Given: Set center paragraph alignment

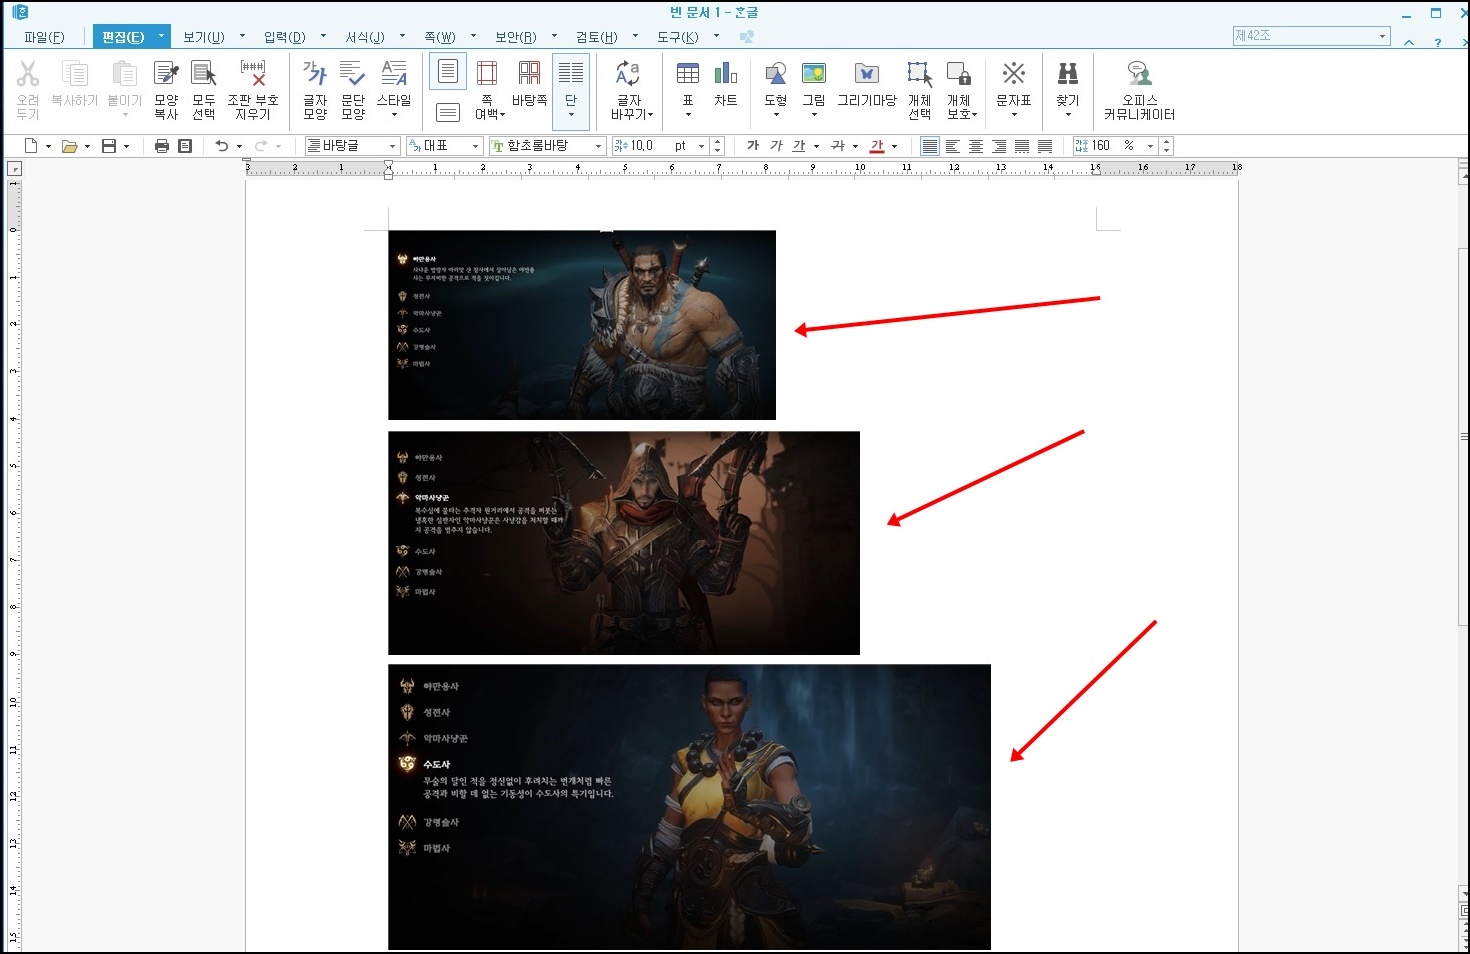Looking at the screenshot, I should point(976,146).
